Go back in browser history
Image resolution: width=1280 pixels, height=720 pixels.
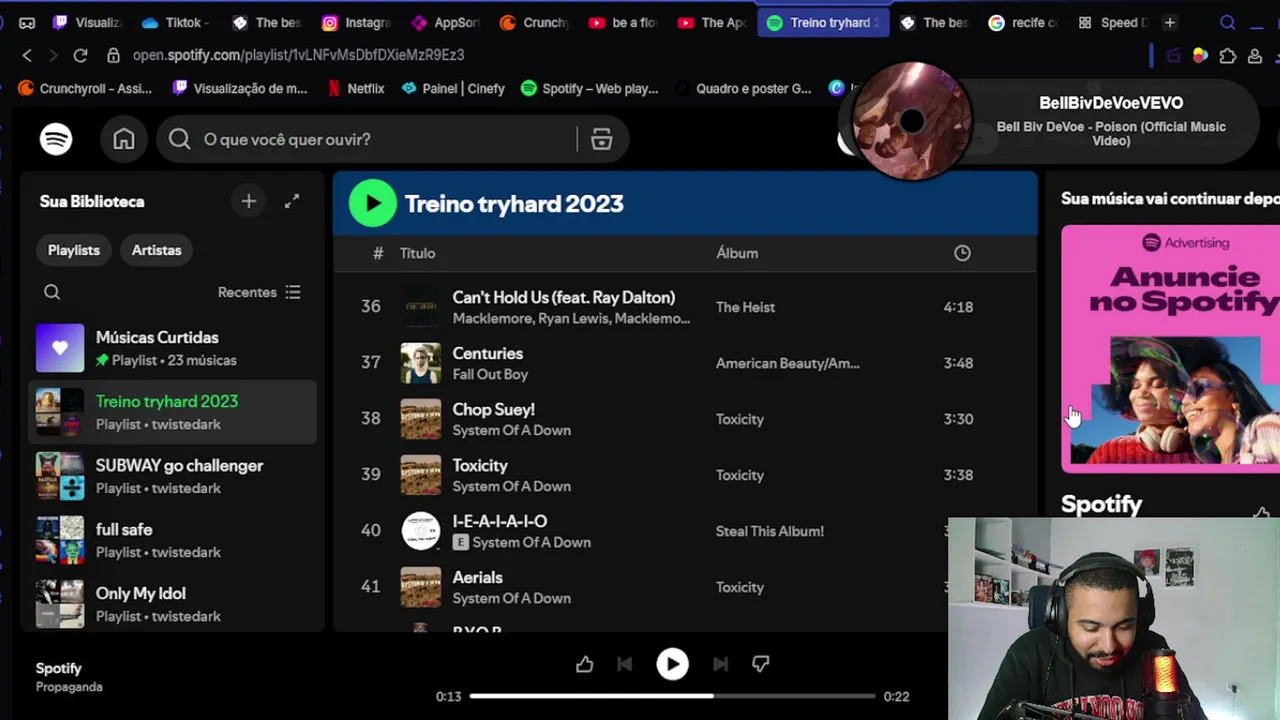tap(27, 55)
